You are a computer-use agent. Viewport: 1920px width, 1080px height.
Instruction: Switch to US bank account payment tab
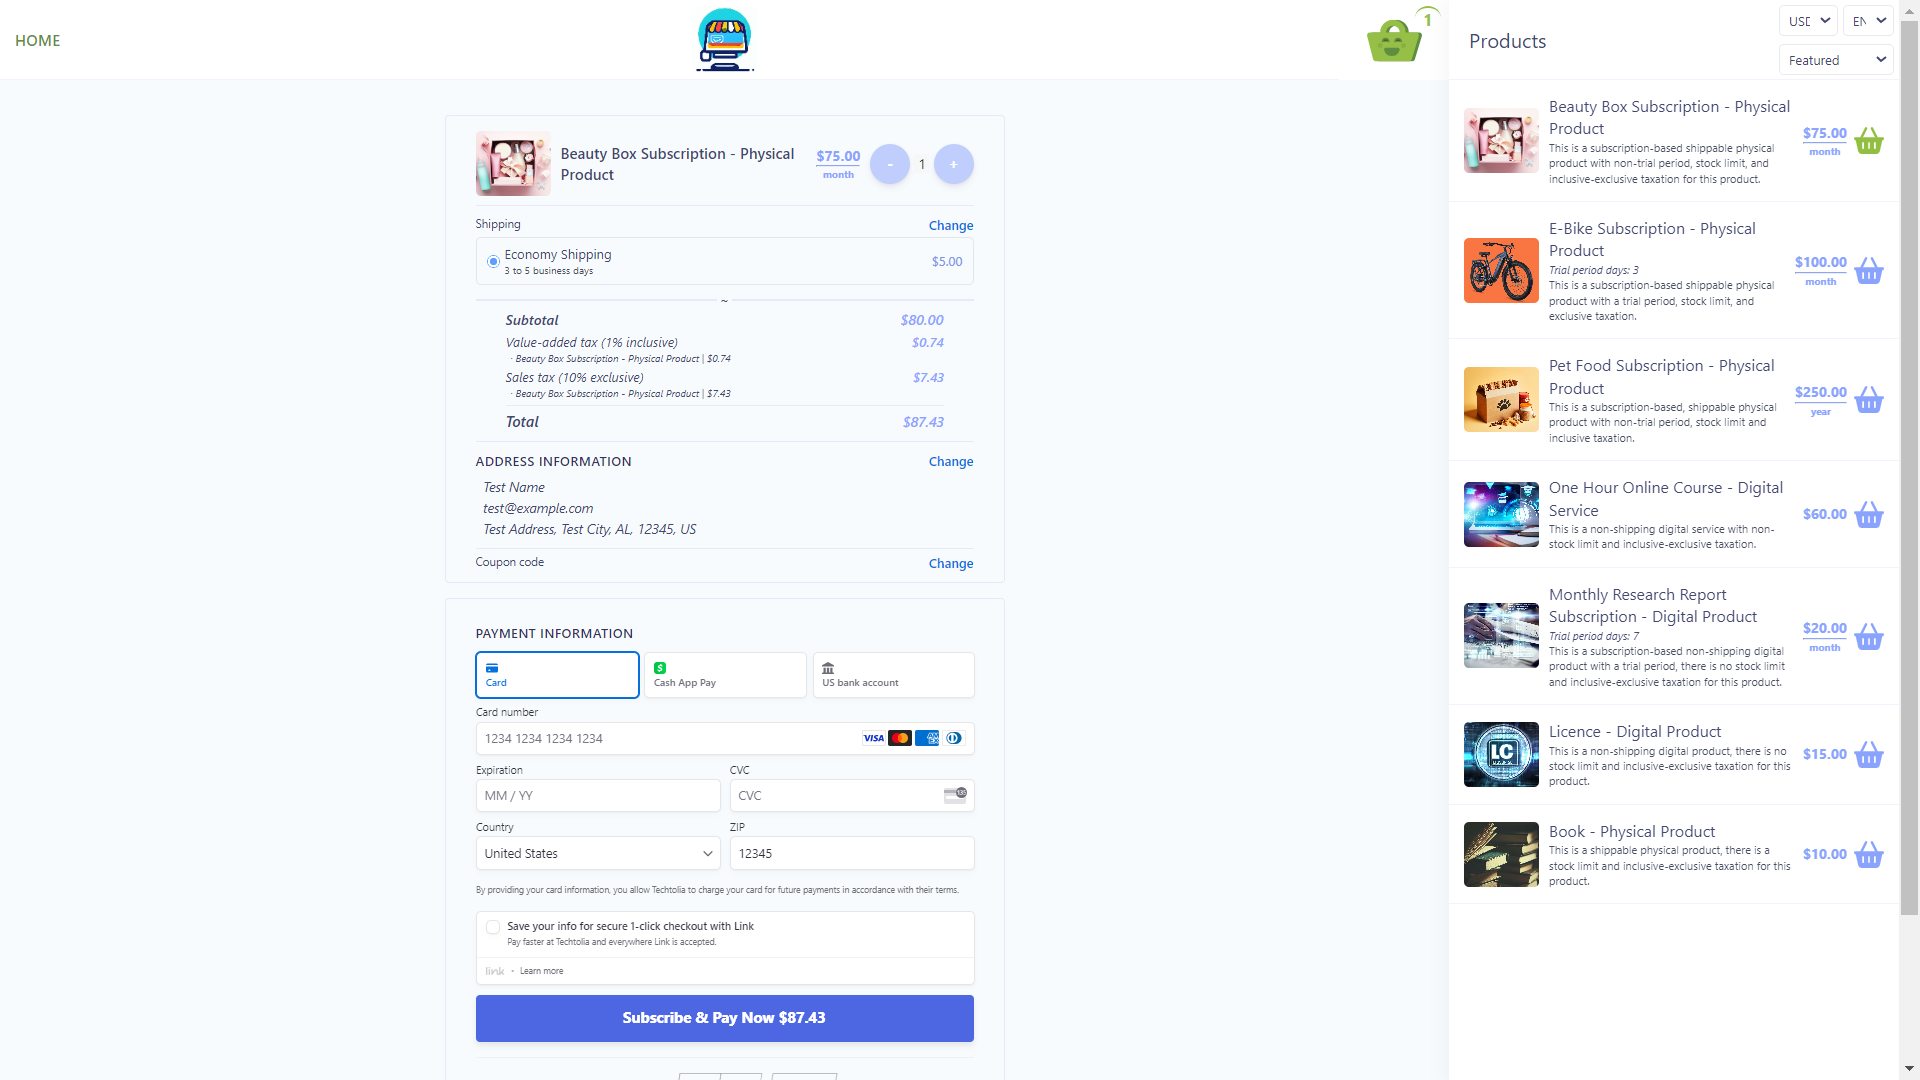[893, 675]
